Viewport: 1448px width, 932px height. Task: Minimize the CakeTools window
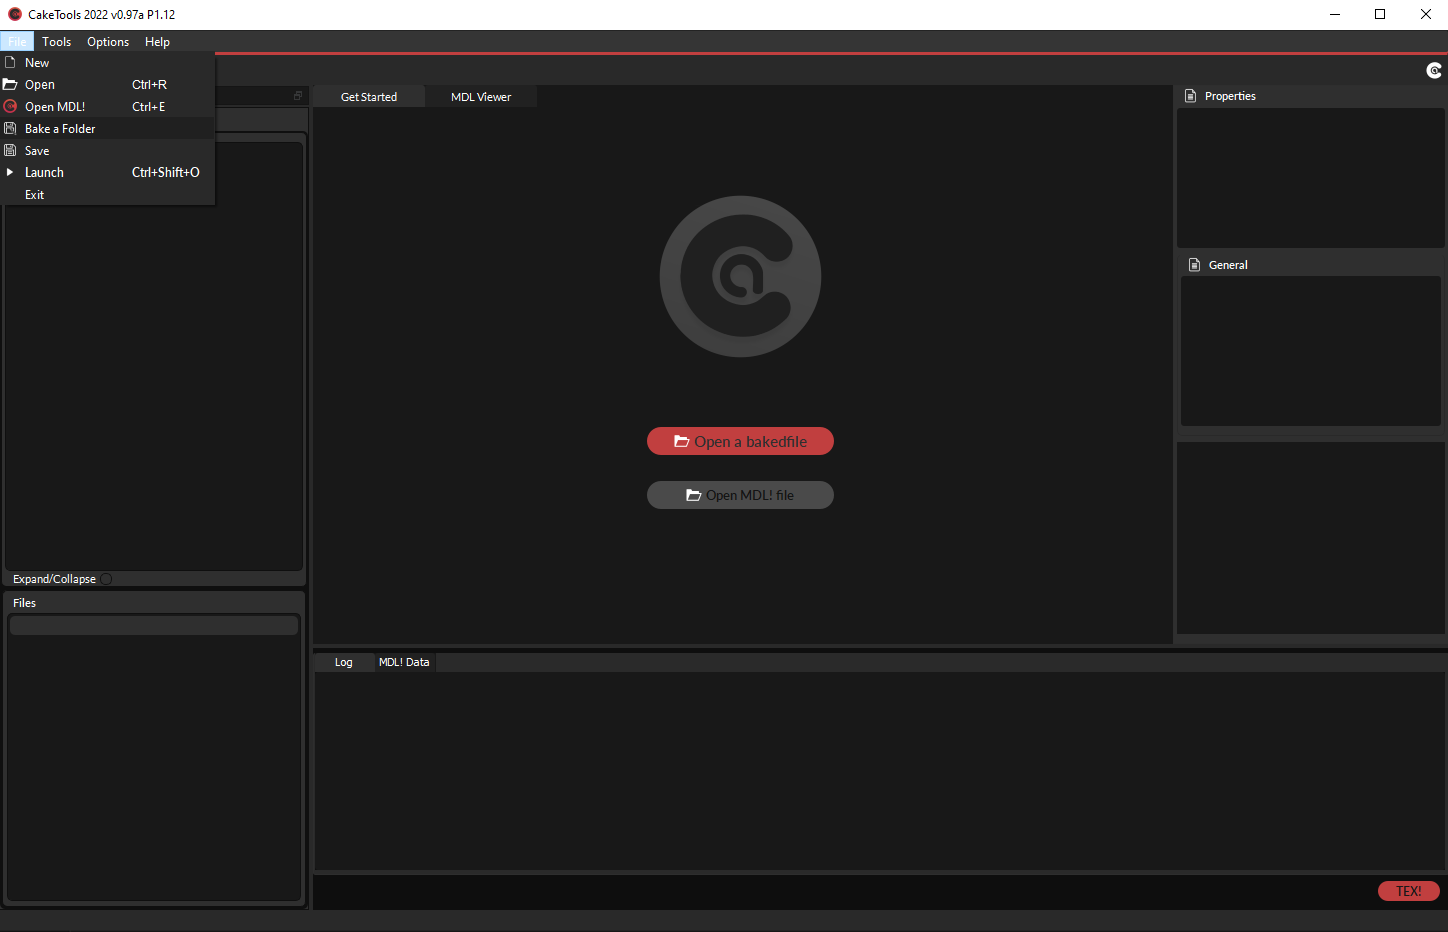pos(1335,14)
